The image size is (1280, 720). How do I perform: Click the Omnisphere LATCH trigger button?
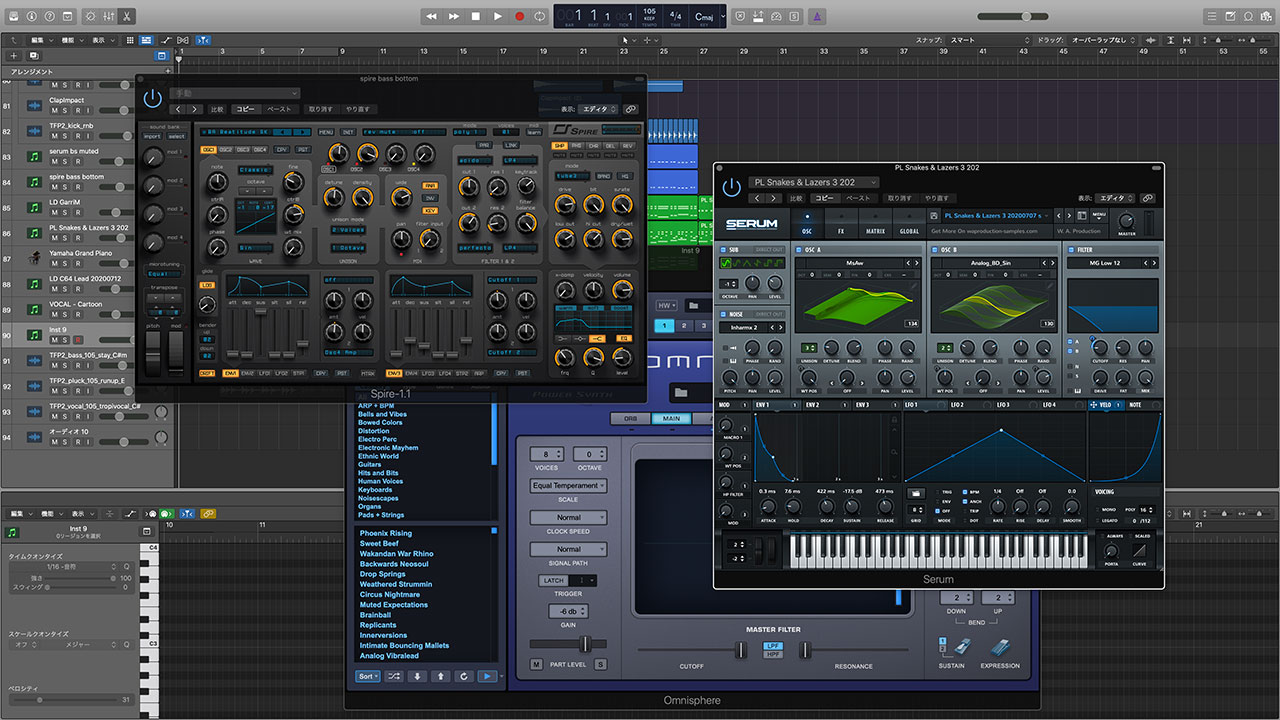[x=553, y=580]
